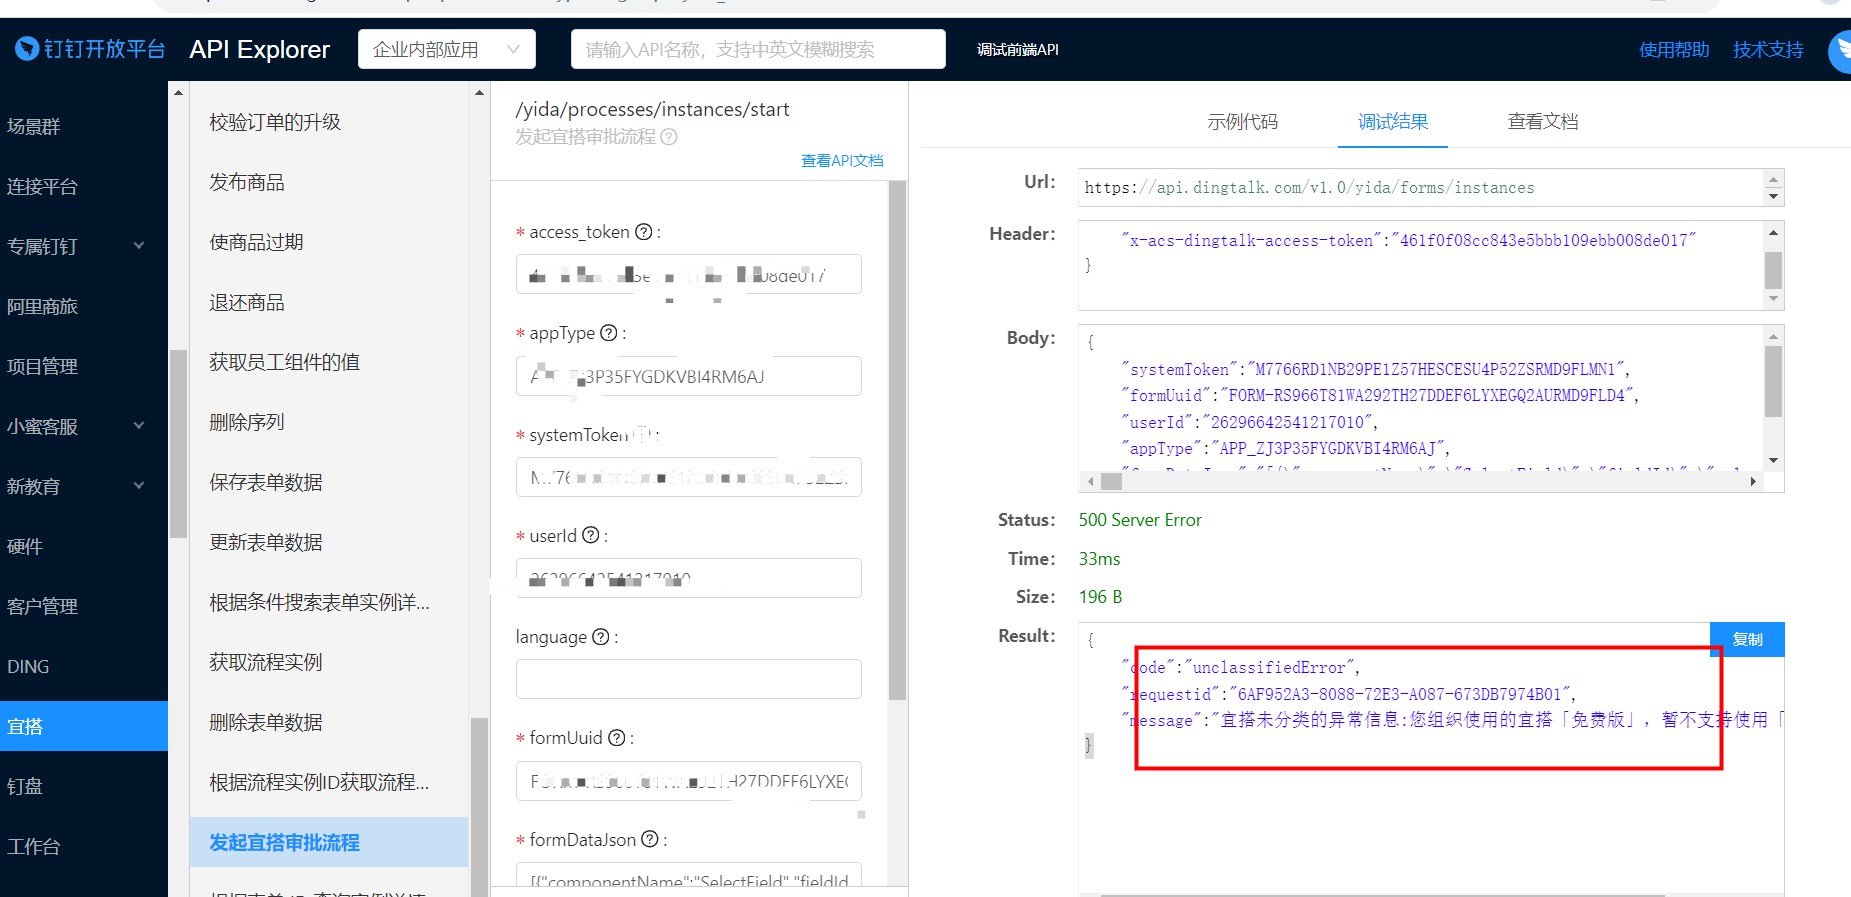The width and height of the screenshot is (1851, 897).
Task: Focus the API name search box
Action: click(x=758, y=49)
